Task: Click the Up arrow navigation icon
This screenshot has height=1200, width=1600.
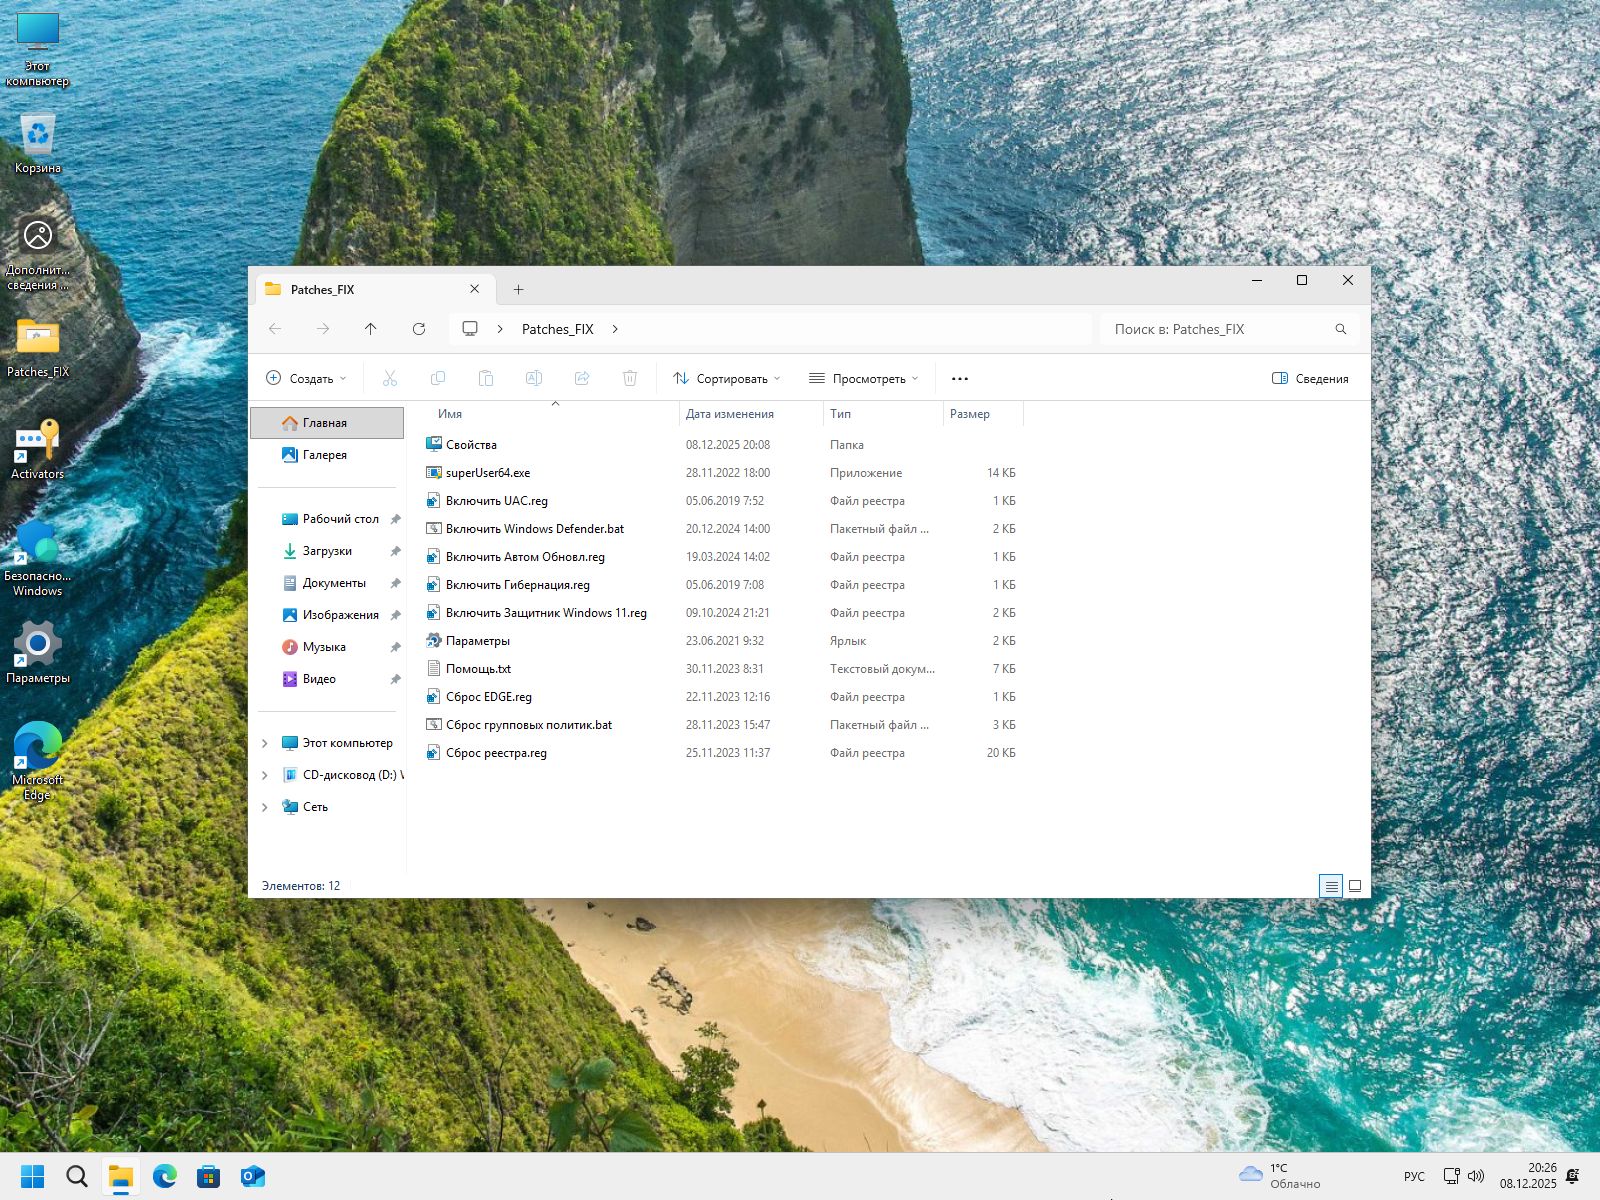Action: coord(371,329)
